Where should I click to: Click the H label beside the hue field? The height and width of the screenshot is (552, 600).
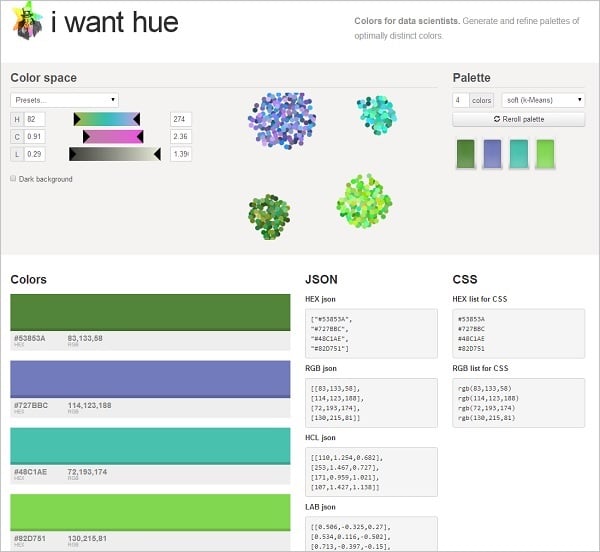pos(17,119)
